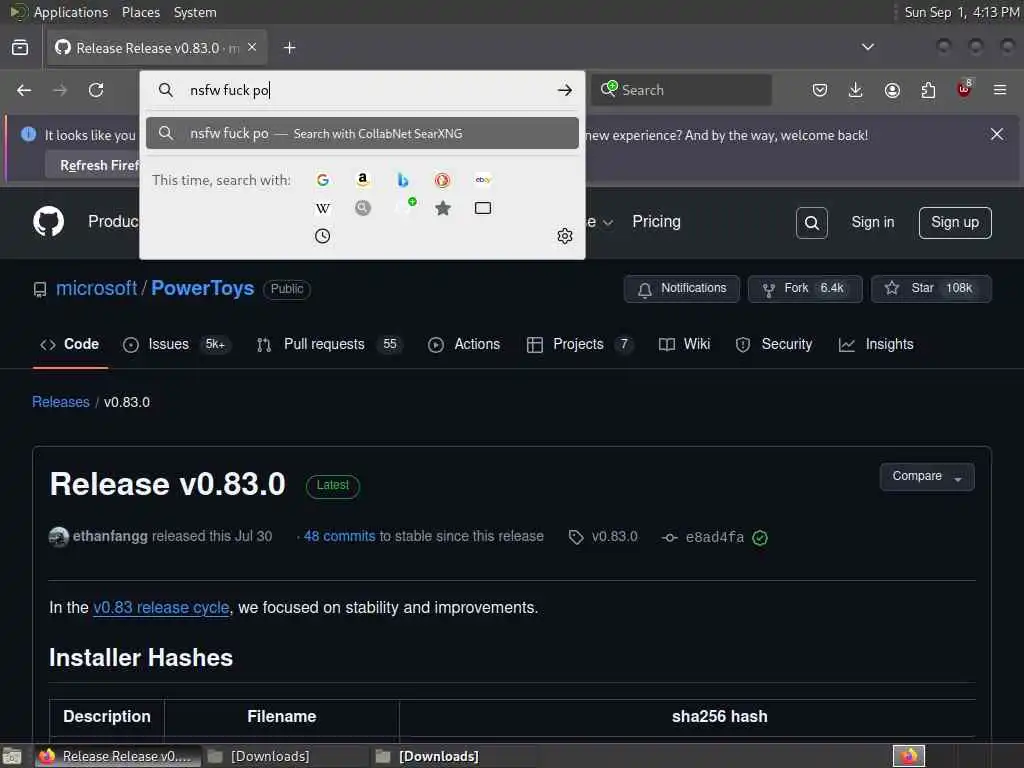Open ethanfangg's profile link

tap(110, 536)
